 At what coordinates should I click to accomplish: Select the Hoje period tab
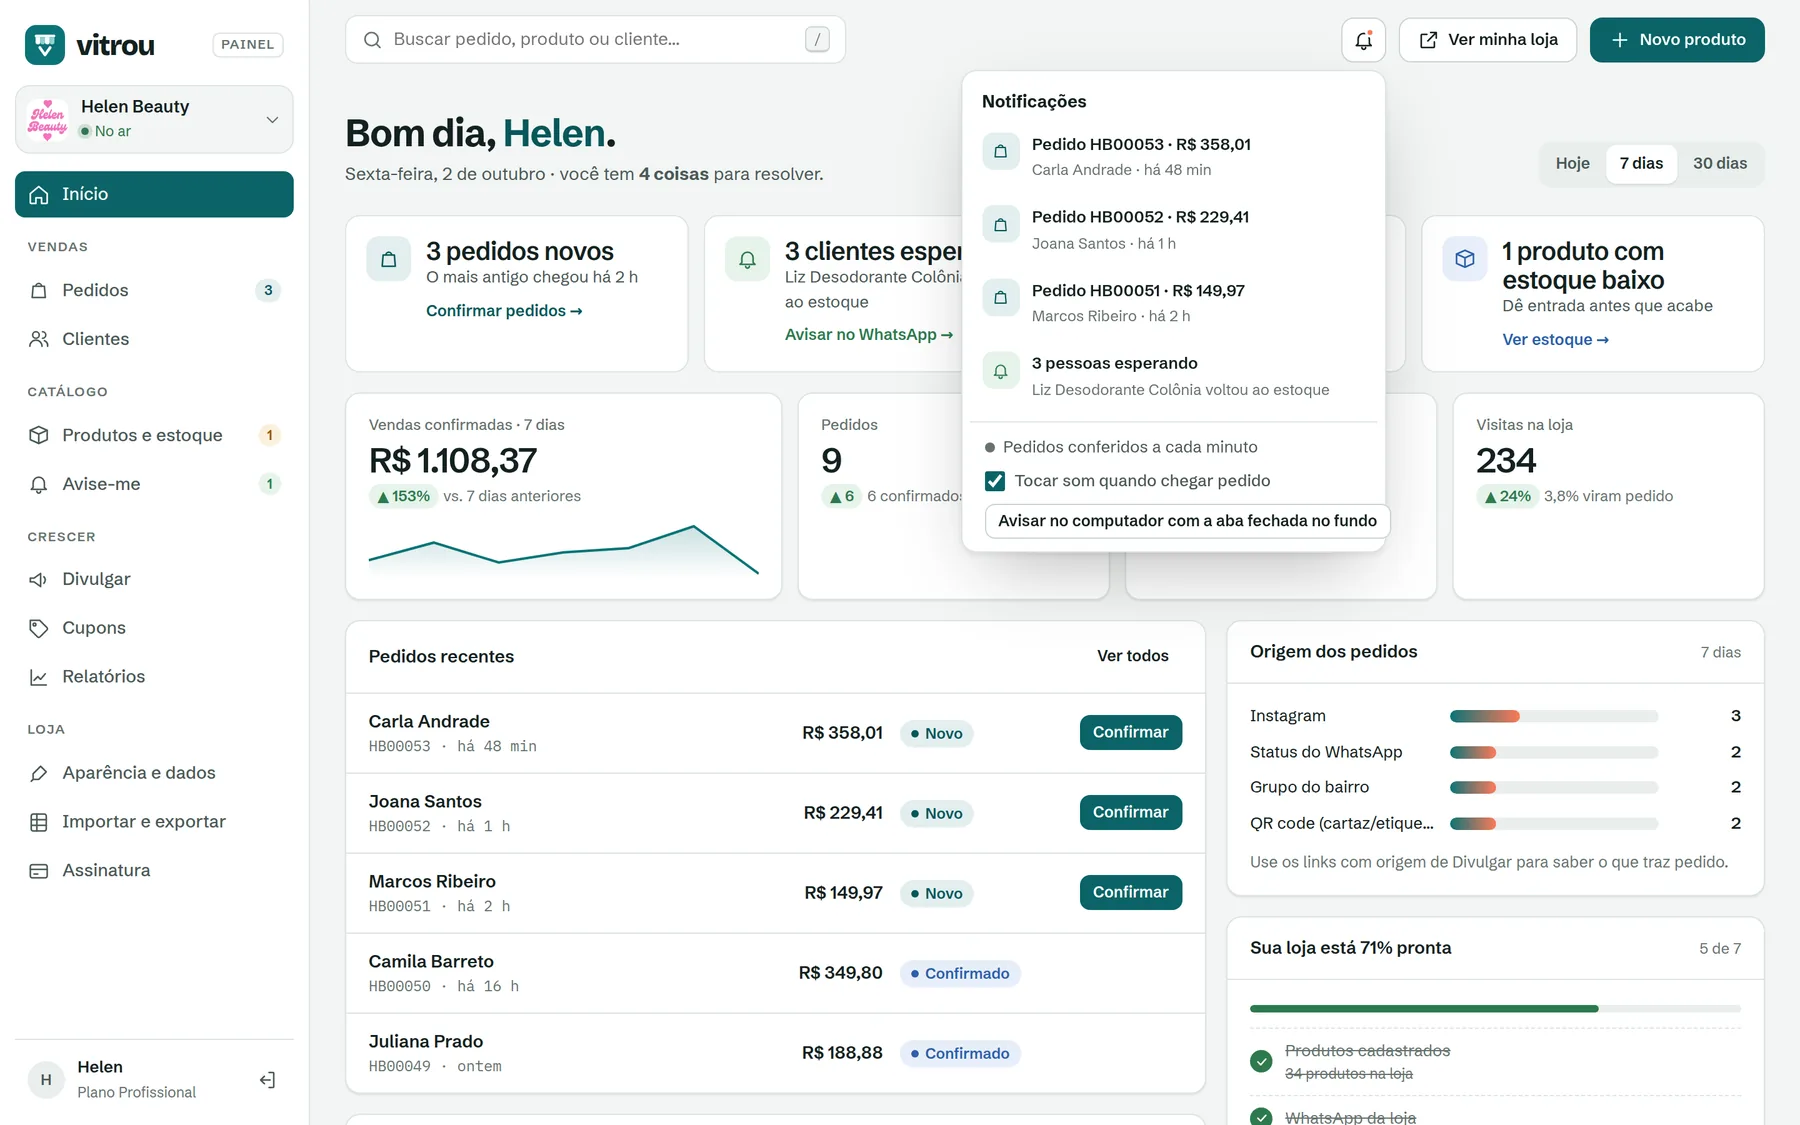(1572, 164)
